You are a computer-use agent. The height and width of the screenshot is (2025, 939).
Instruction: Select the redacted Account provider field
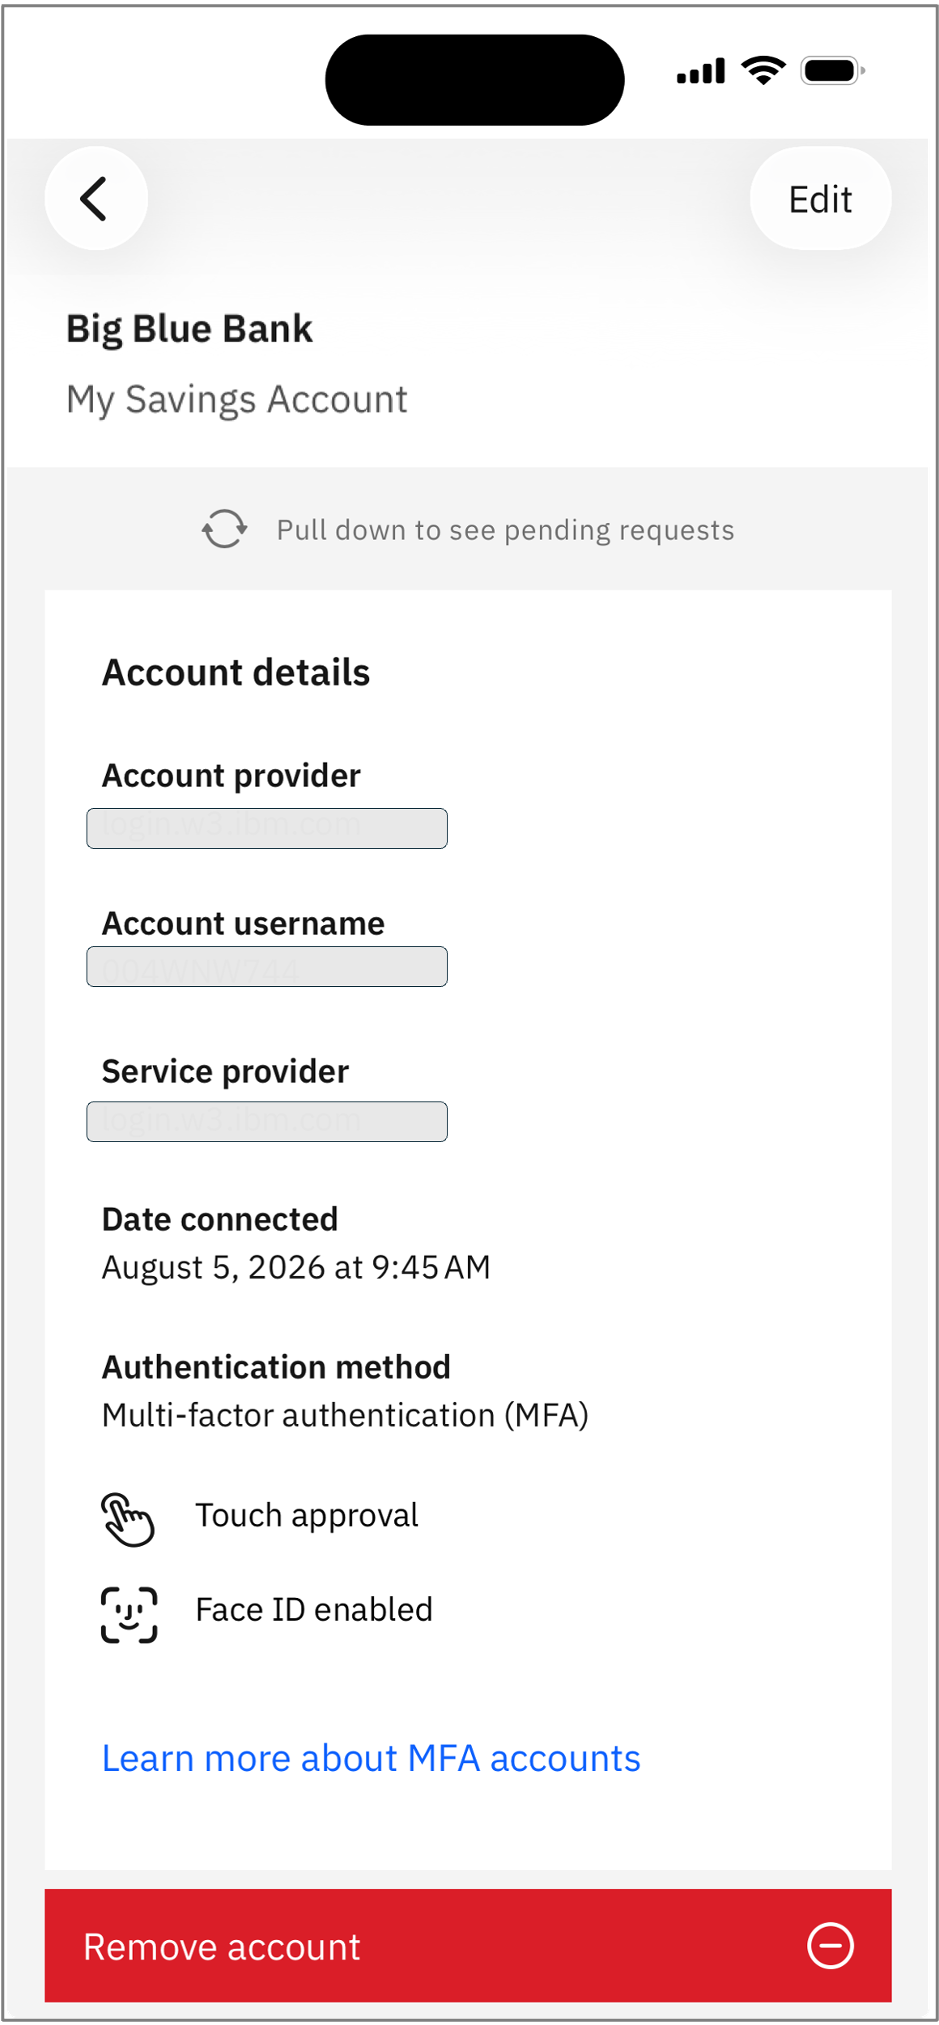[x=267, y=828]
